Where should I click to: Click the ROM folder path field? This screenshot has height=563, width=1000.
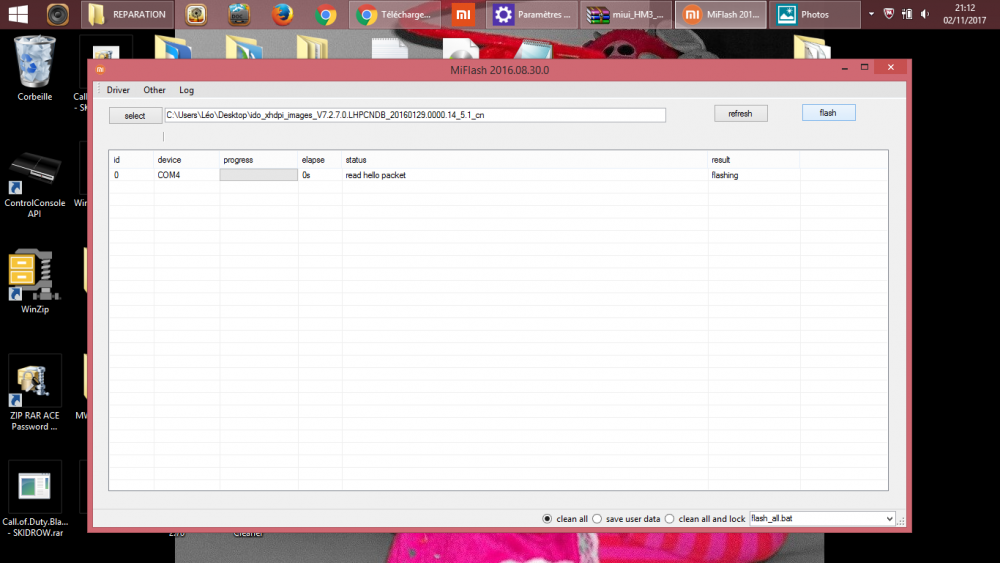click(414, 115)
